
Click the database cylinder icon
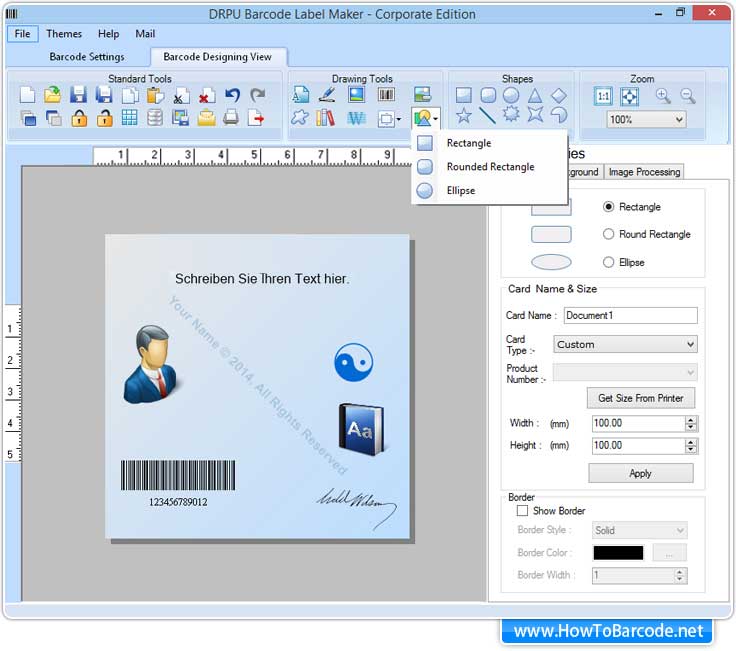(155, 118)
